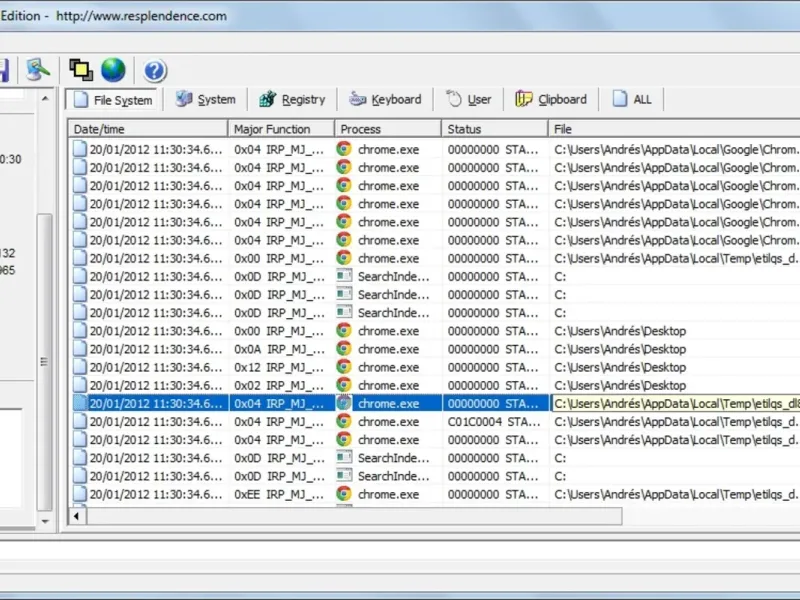This screenshot has height=600, width=800.
Task: Select the '0xEE IRP_MJ_...' cell
Action: click(x=279, y=494)
